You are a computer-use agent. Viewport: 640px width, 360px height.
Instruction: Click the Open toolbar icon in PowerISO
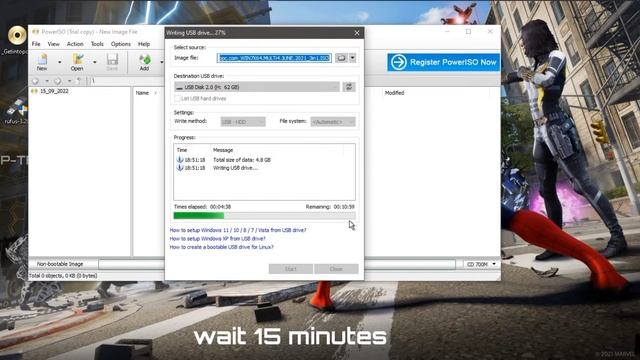coord(78,62)
